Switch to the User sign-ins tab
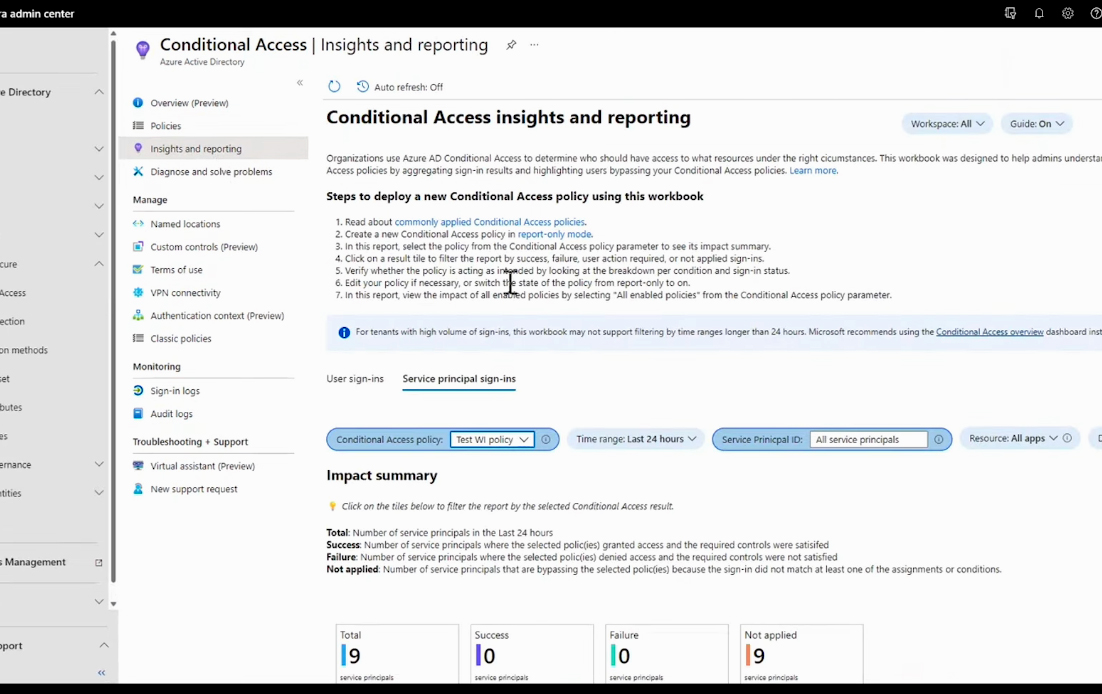The height and width of the screenshot is (694, 1102). tap(355, 379)
